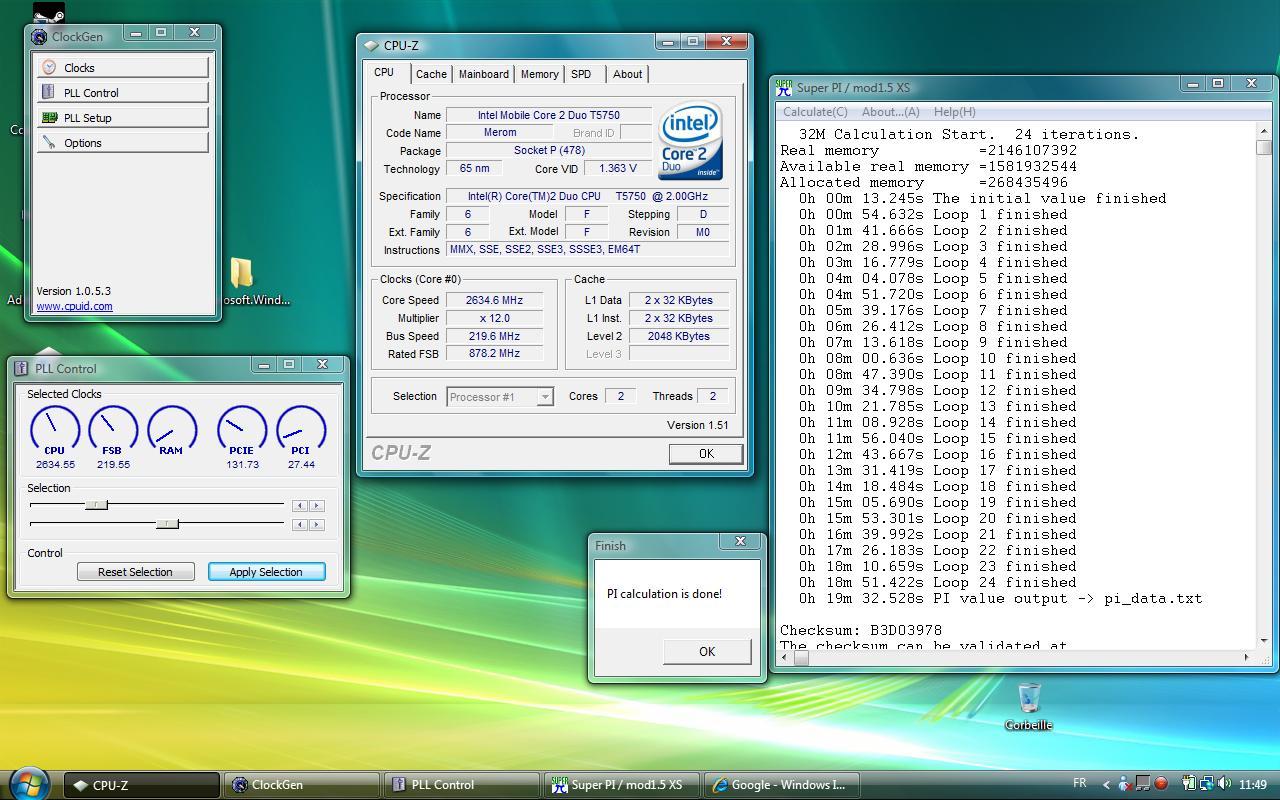
Task: Click the volume speaker tray icon
Action: point(1225,784)
